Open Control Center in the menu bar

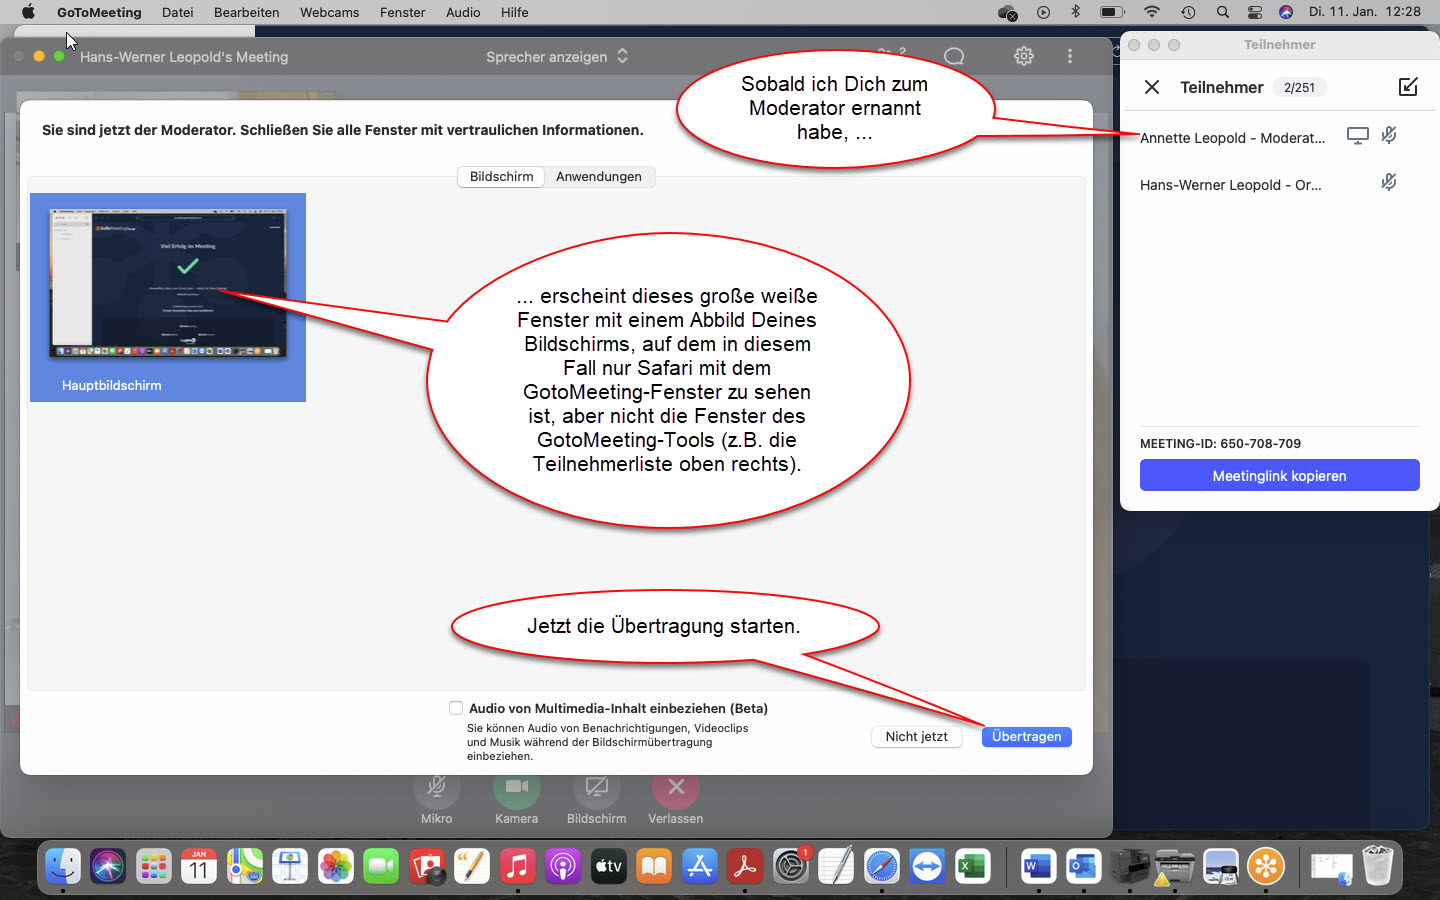[x=1254, y=12]
